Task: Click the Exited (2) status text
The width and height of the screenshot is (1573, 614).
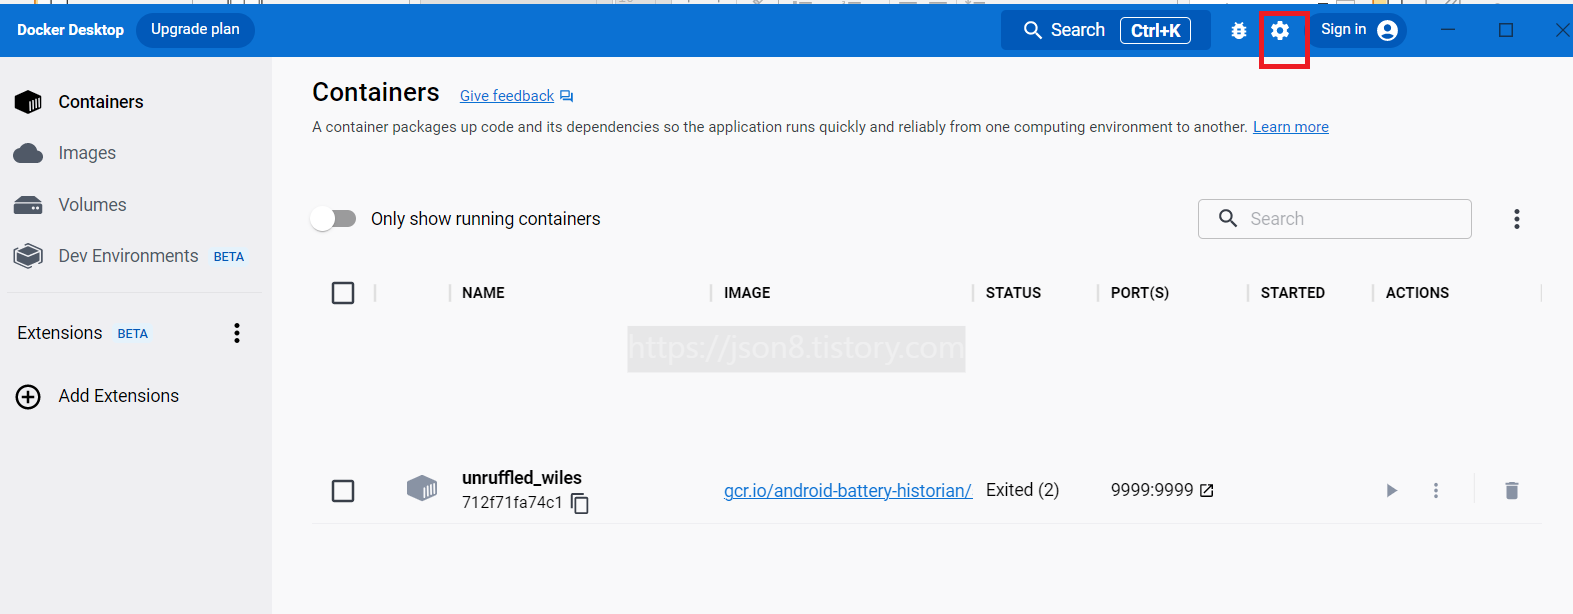Action: pos(1022,490)
